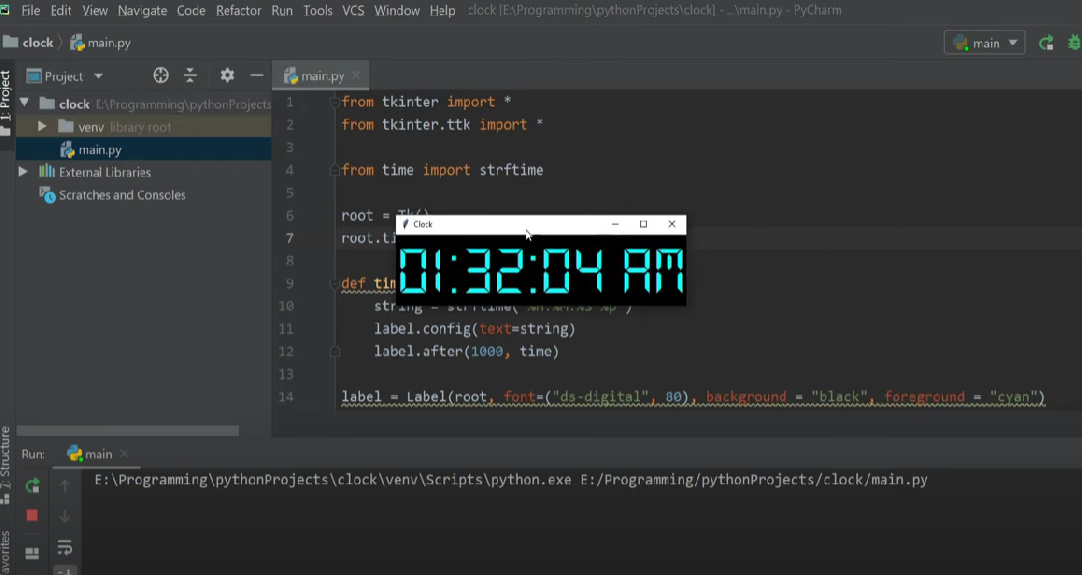Click the red Stop icon in Run panel
1082x575 pixels.
(32, 516)
